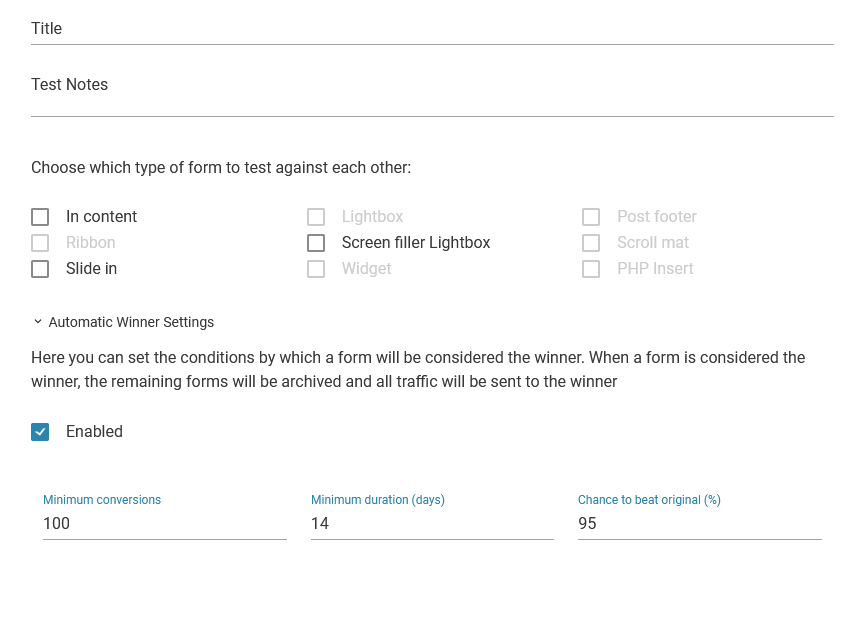Check the Lightbox form option
This screenshot has height=637, width=863.
(316, 217)
